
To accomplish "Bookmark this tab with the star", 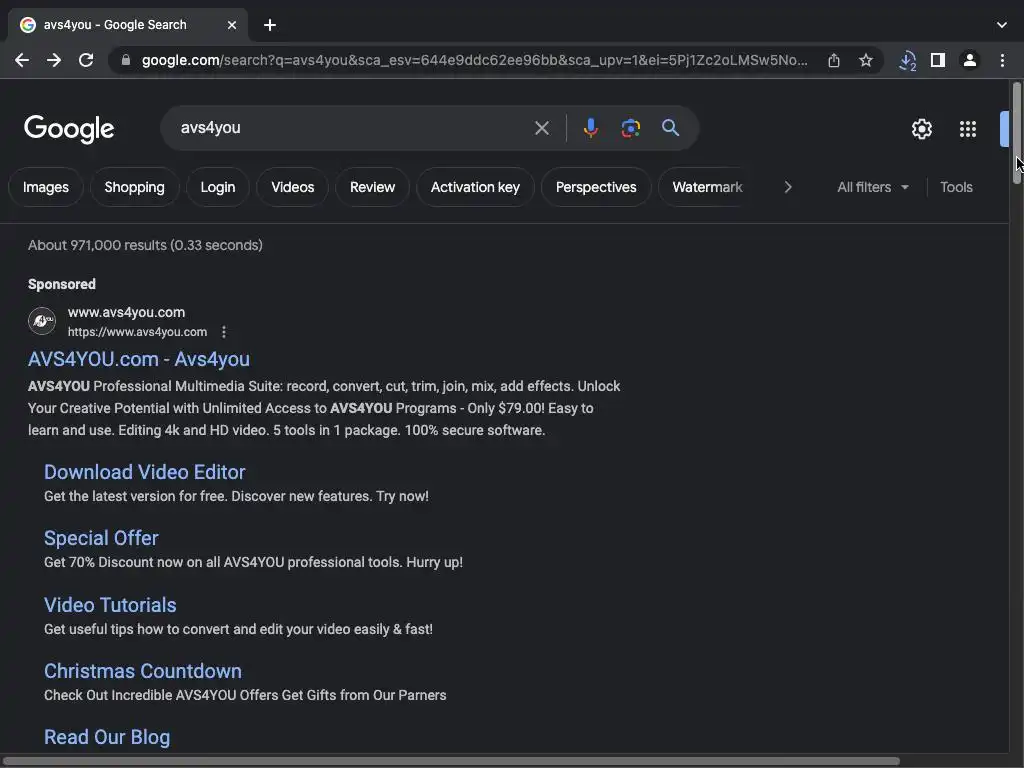I will click(866, 61).
